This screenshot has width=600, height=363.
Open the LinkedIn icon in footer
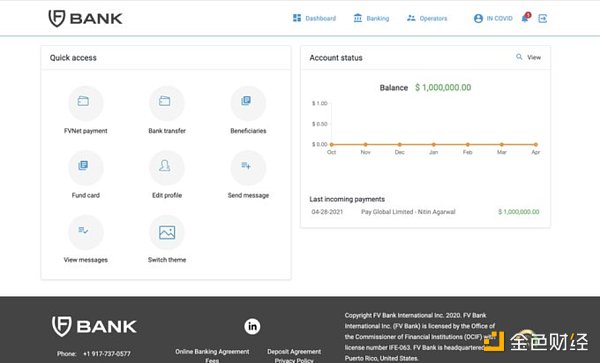click(x=252, y=326)
